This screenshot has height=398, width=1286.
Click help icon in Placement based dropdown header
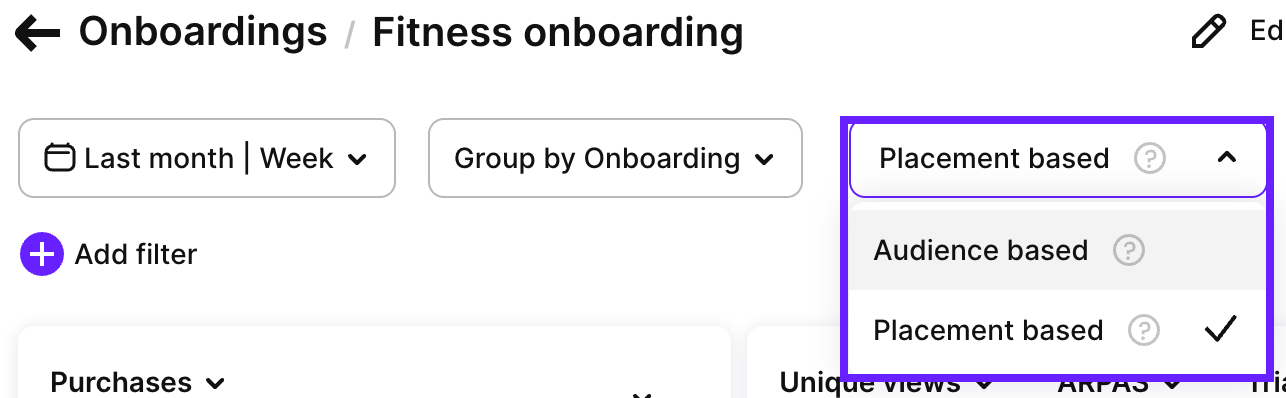tap(1151, 158)
